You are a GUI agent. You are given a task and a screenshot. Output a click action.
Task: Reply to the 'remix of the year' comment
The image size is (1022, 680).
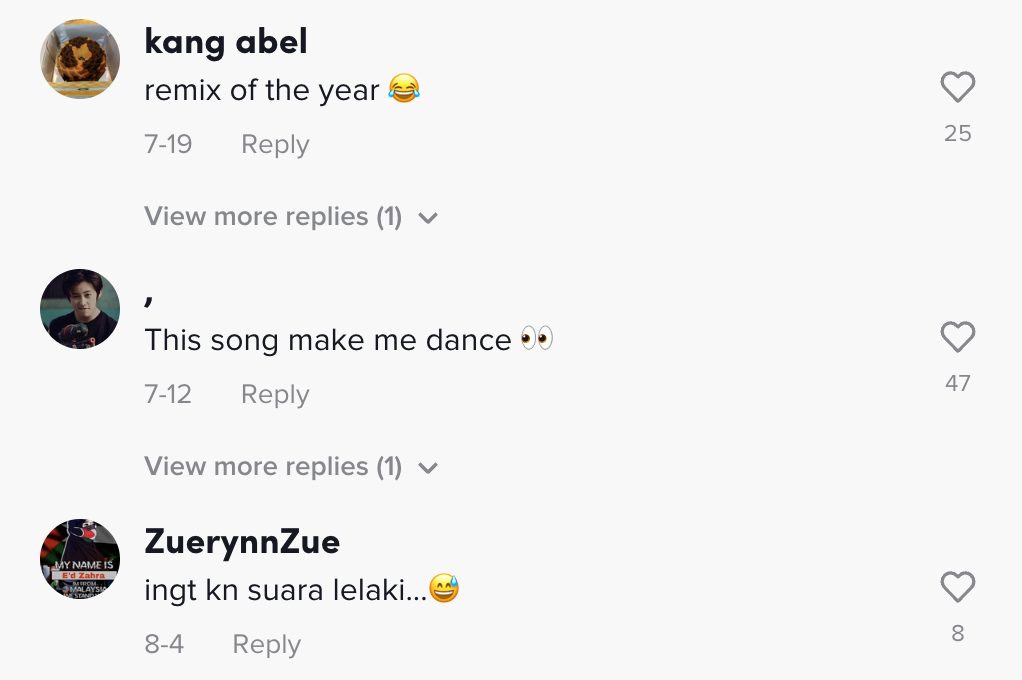point(275,144)
